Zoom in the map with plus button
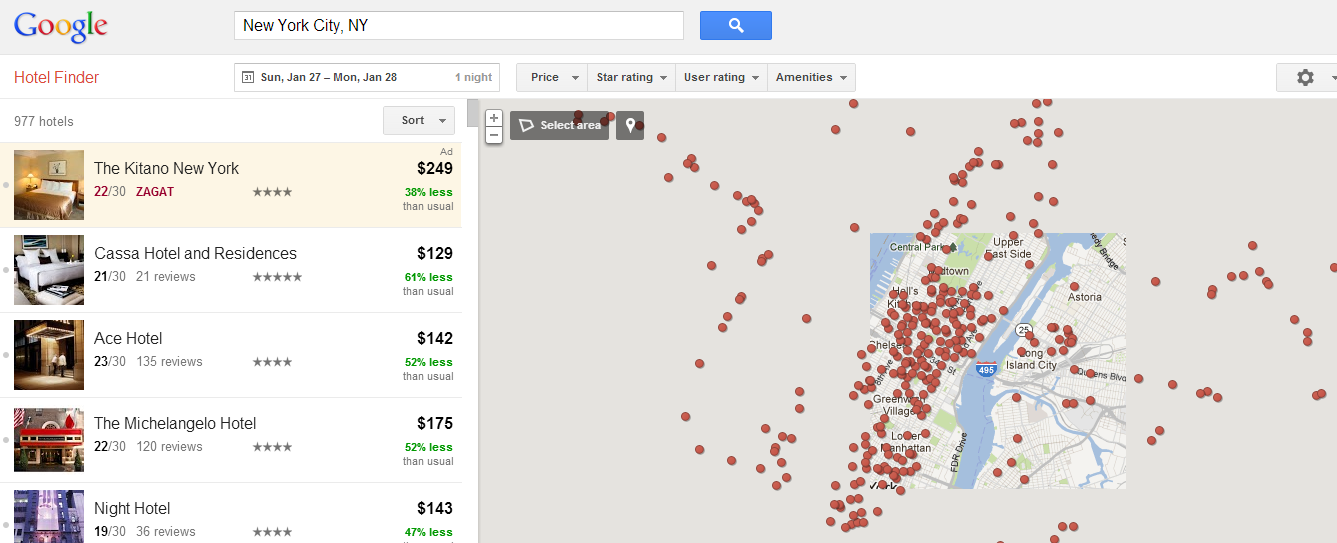Screen dimensions: 1337x543 (494, 118)
